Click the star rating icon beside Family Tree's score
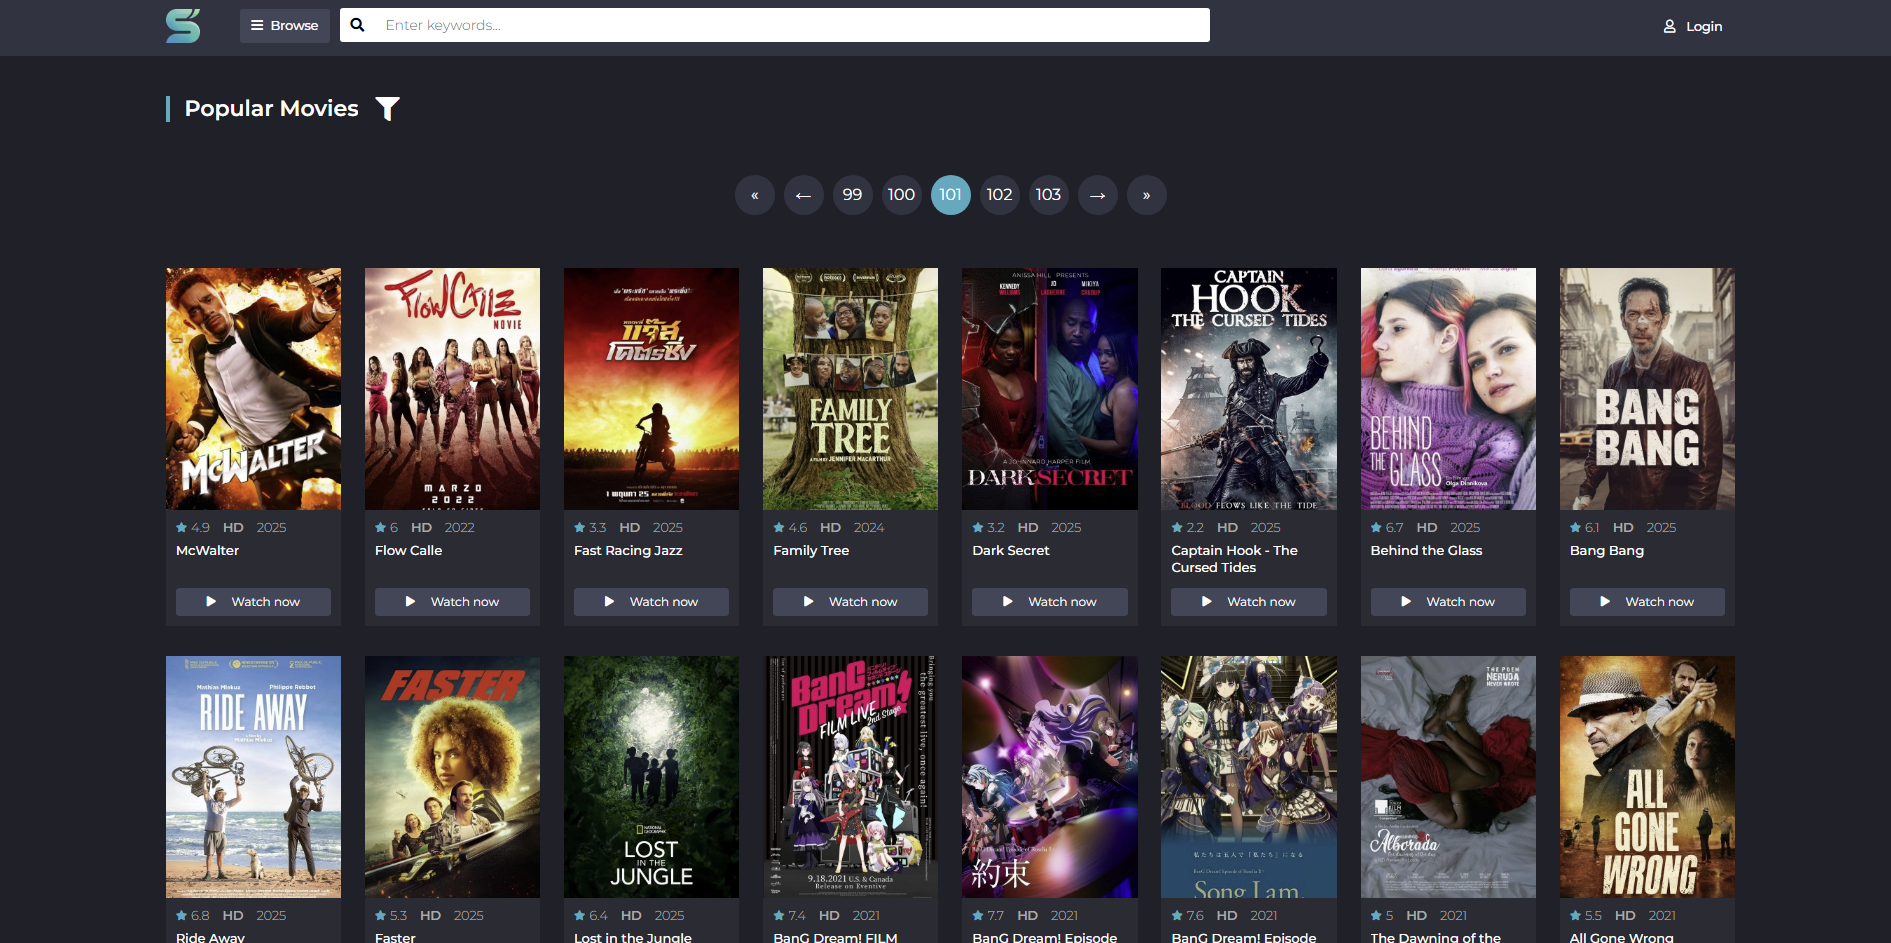This screenshot has width=1891, height=943. point(778,527)
